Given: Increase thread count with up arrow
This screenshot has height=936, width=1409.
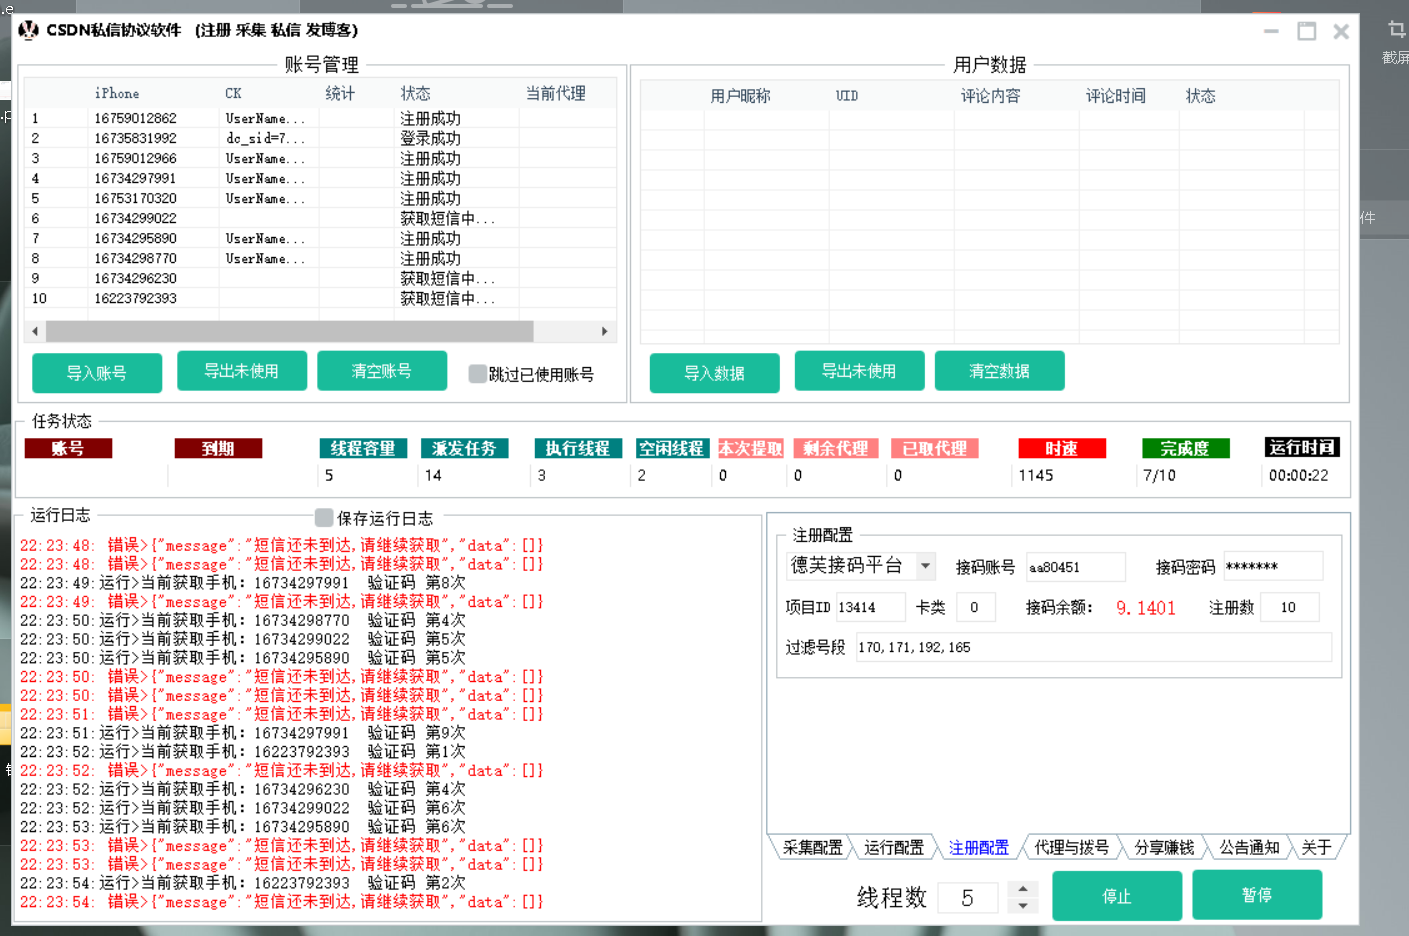Looking at the screenshot, I should [1022, 888].
